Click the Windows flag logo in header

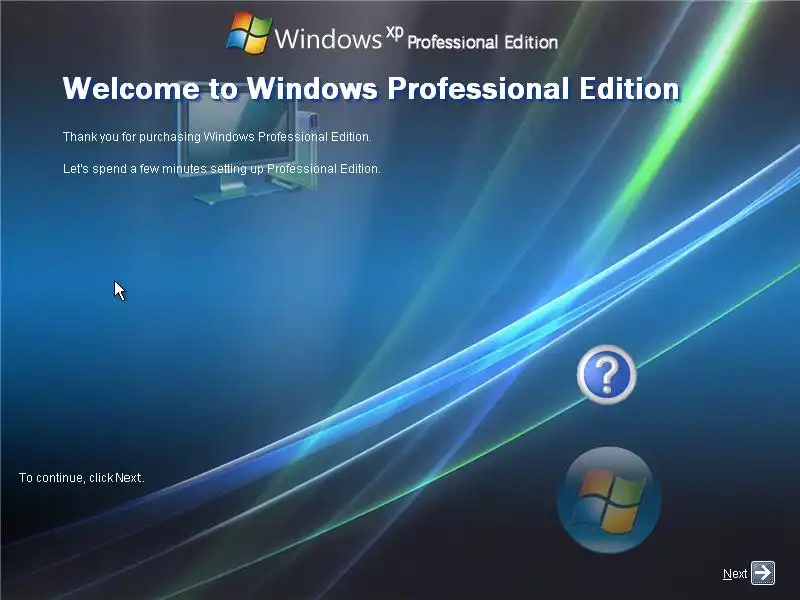[249, 33]
